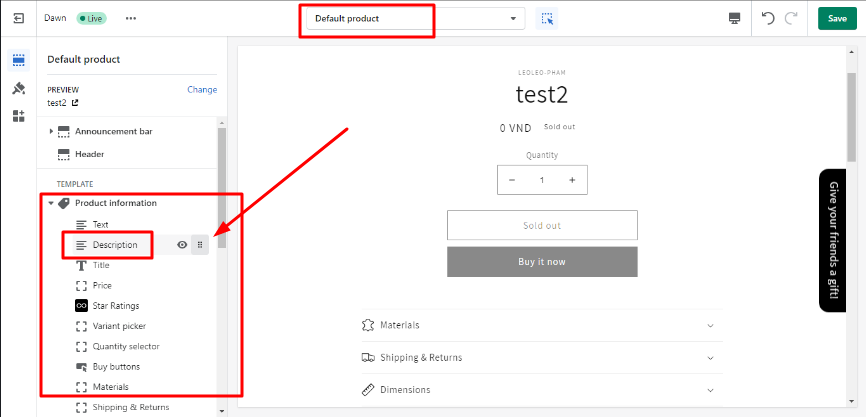The image size is (866, 417).
Task: Grab the Description block drag handle
Action: (200, 245)
